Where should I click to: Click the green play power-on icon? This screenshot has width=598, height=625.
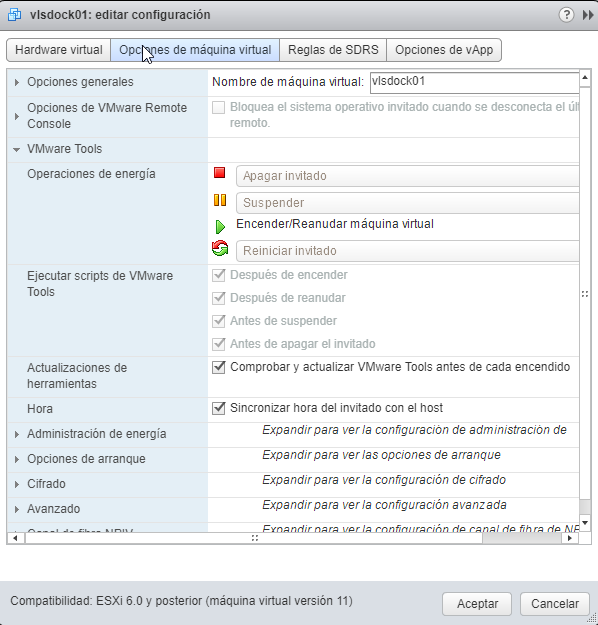(220, 227)
